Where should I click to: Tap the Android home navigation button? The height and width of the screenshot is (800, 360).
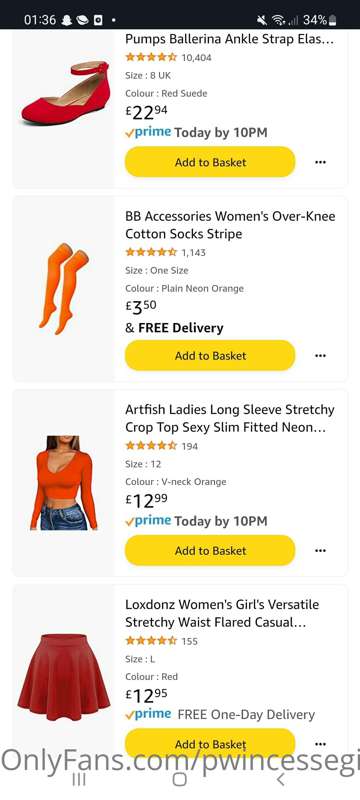[x=179, y=779]
